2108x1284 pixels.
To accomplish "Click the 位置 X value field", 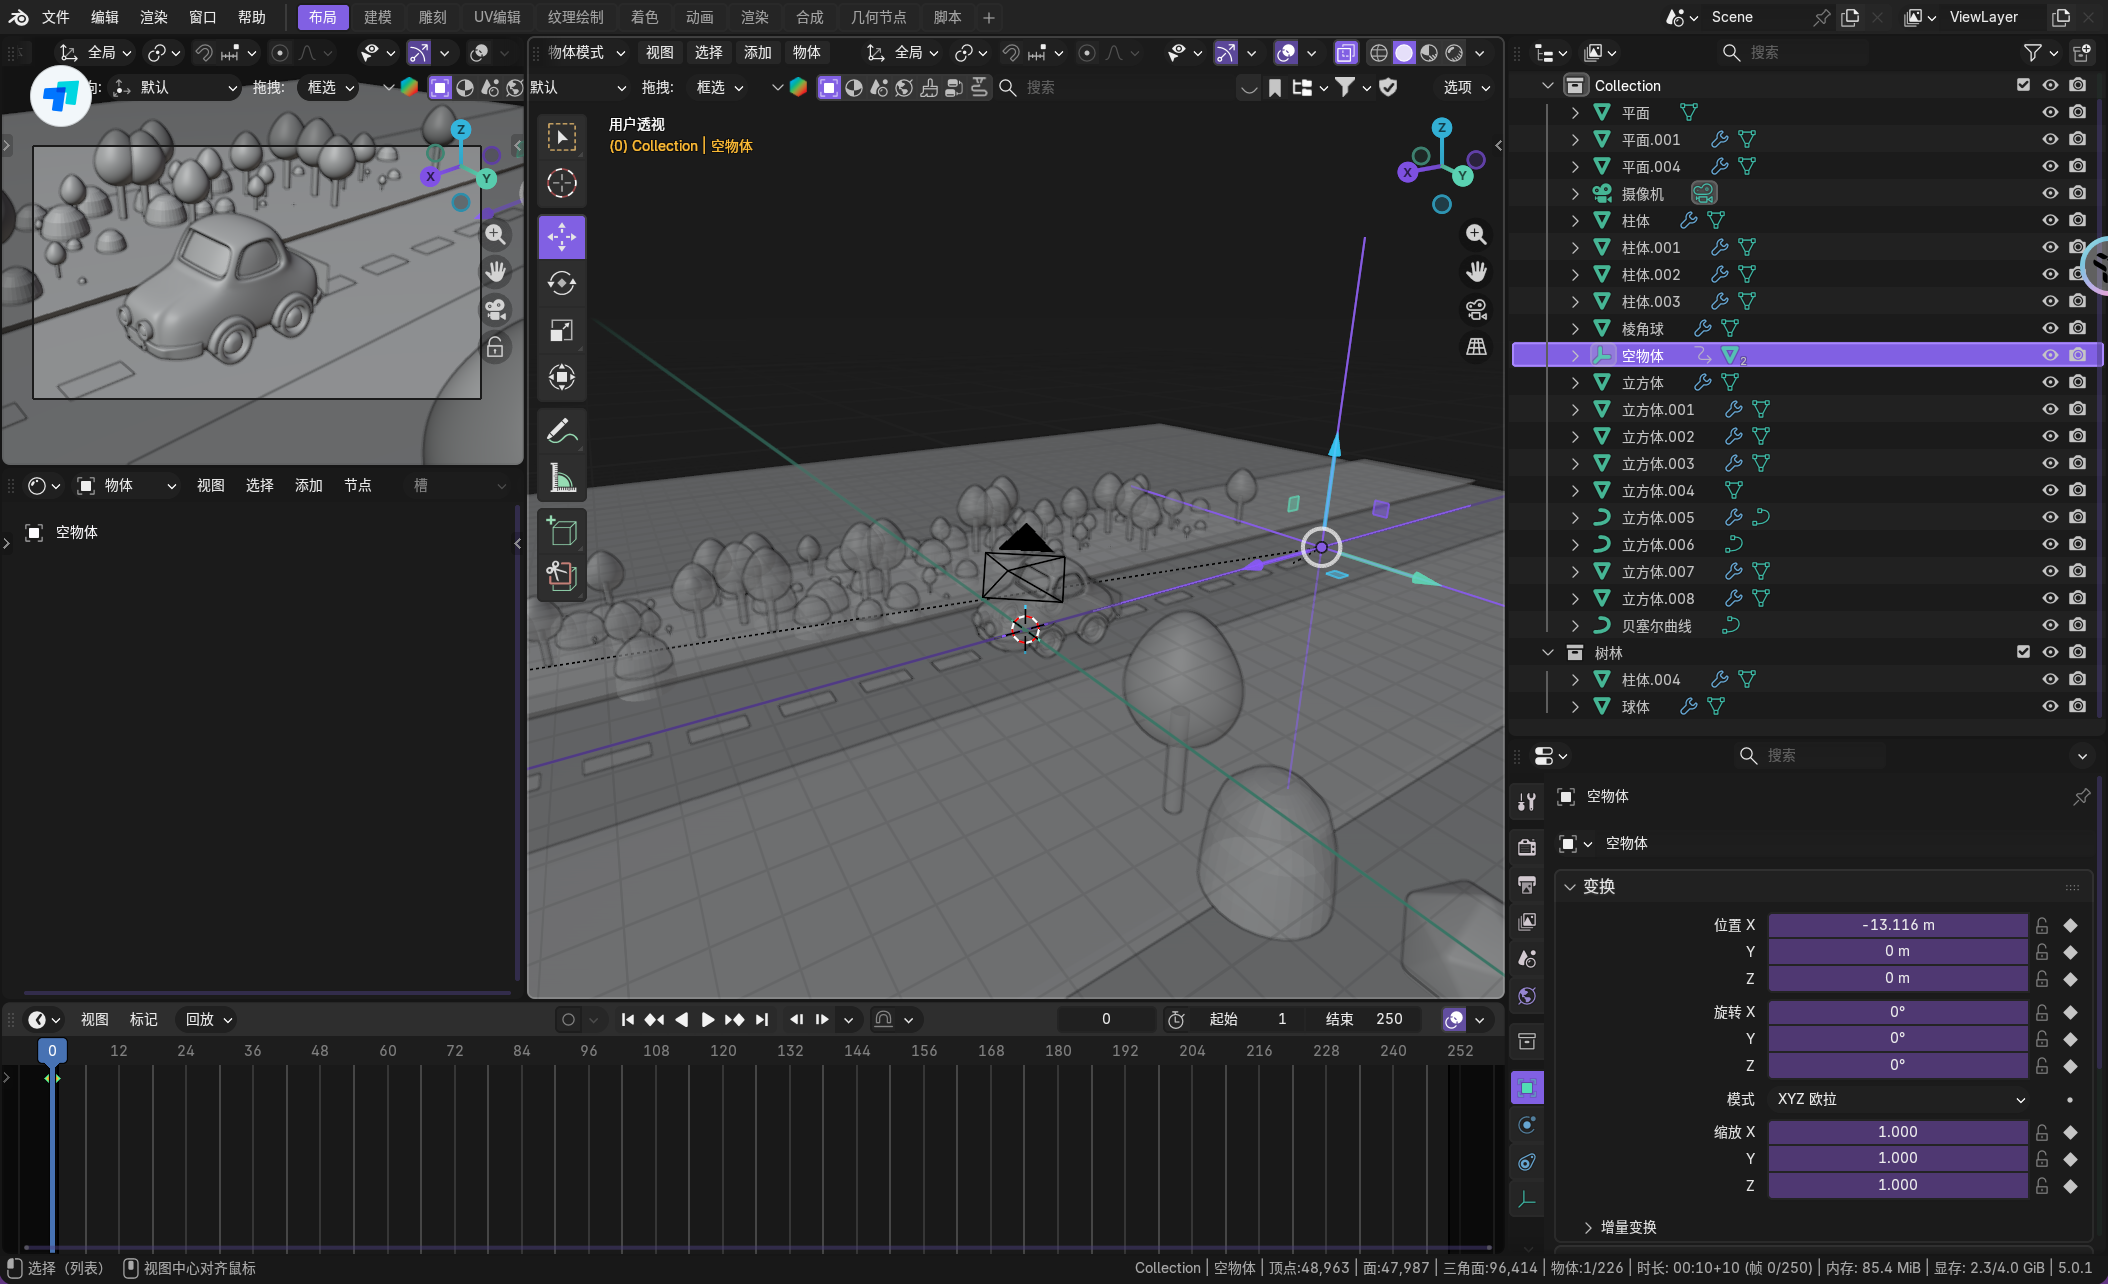I will pyautogui.click(x=1897, y=925).
